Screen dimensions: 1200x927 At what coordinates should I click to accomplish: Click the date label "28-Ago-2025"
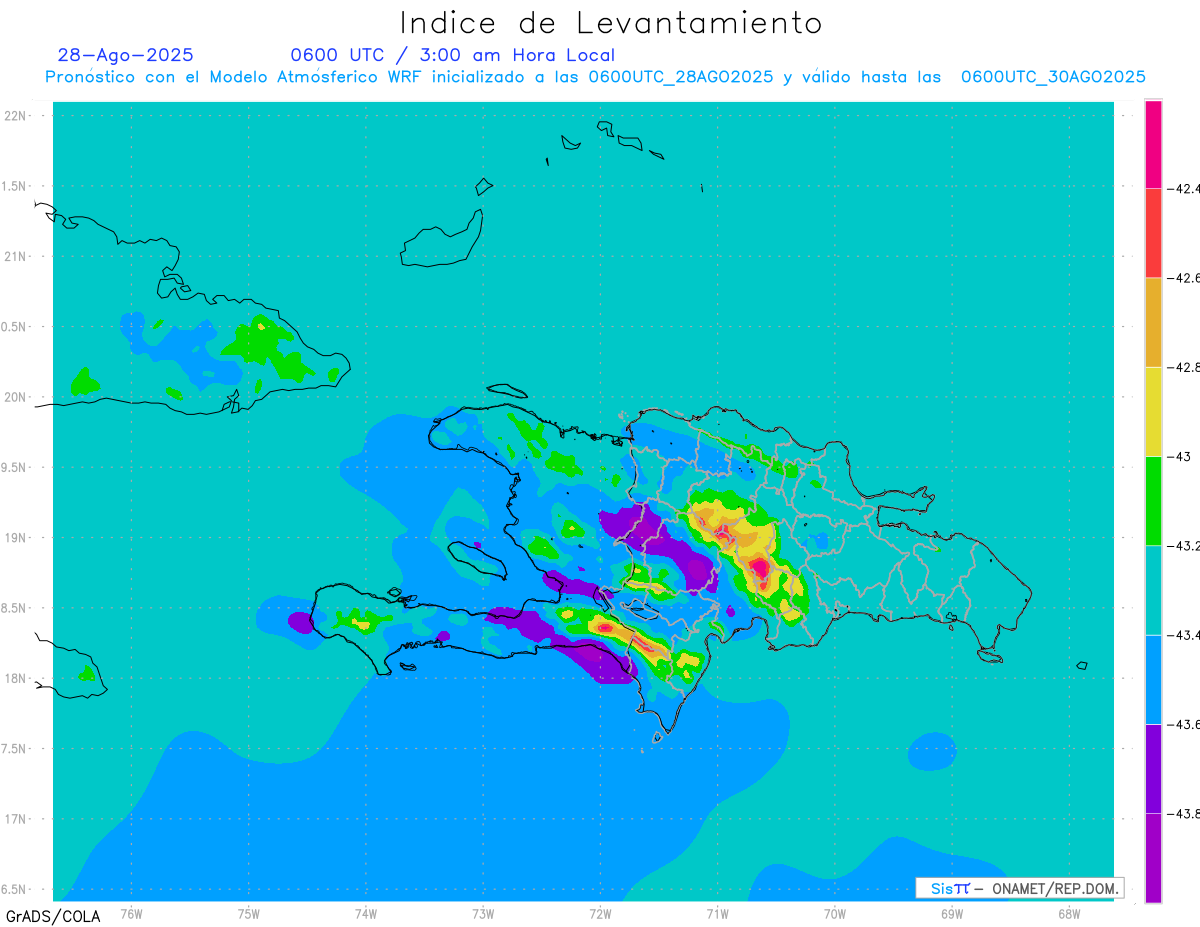(126, 55)
